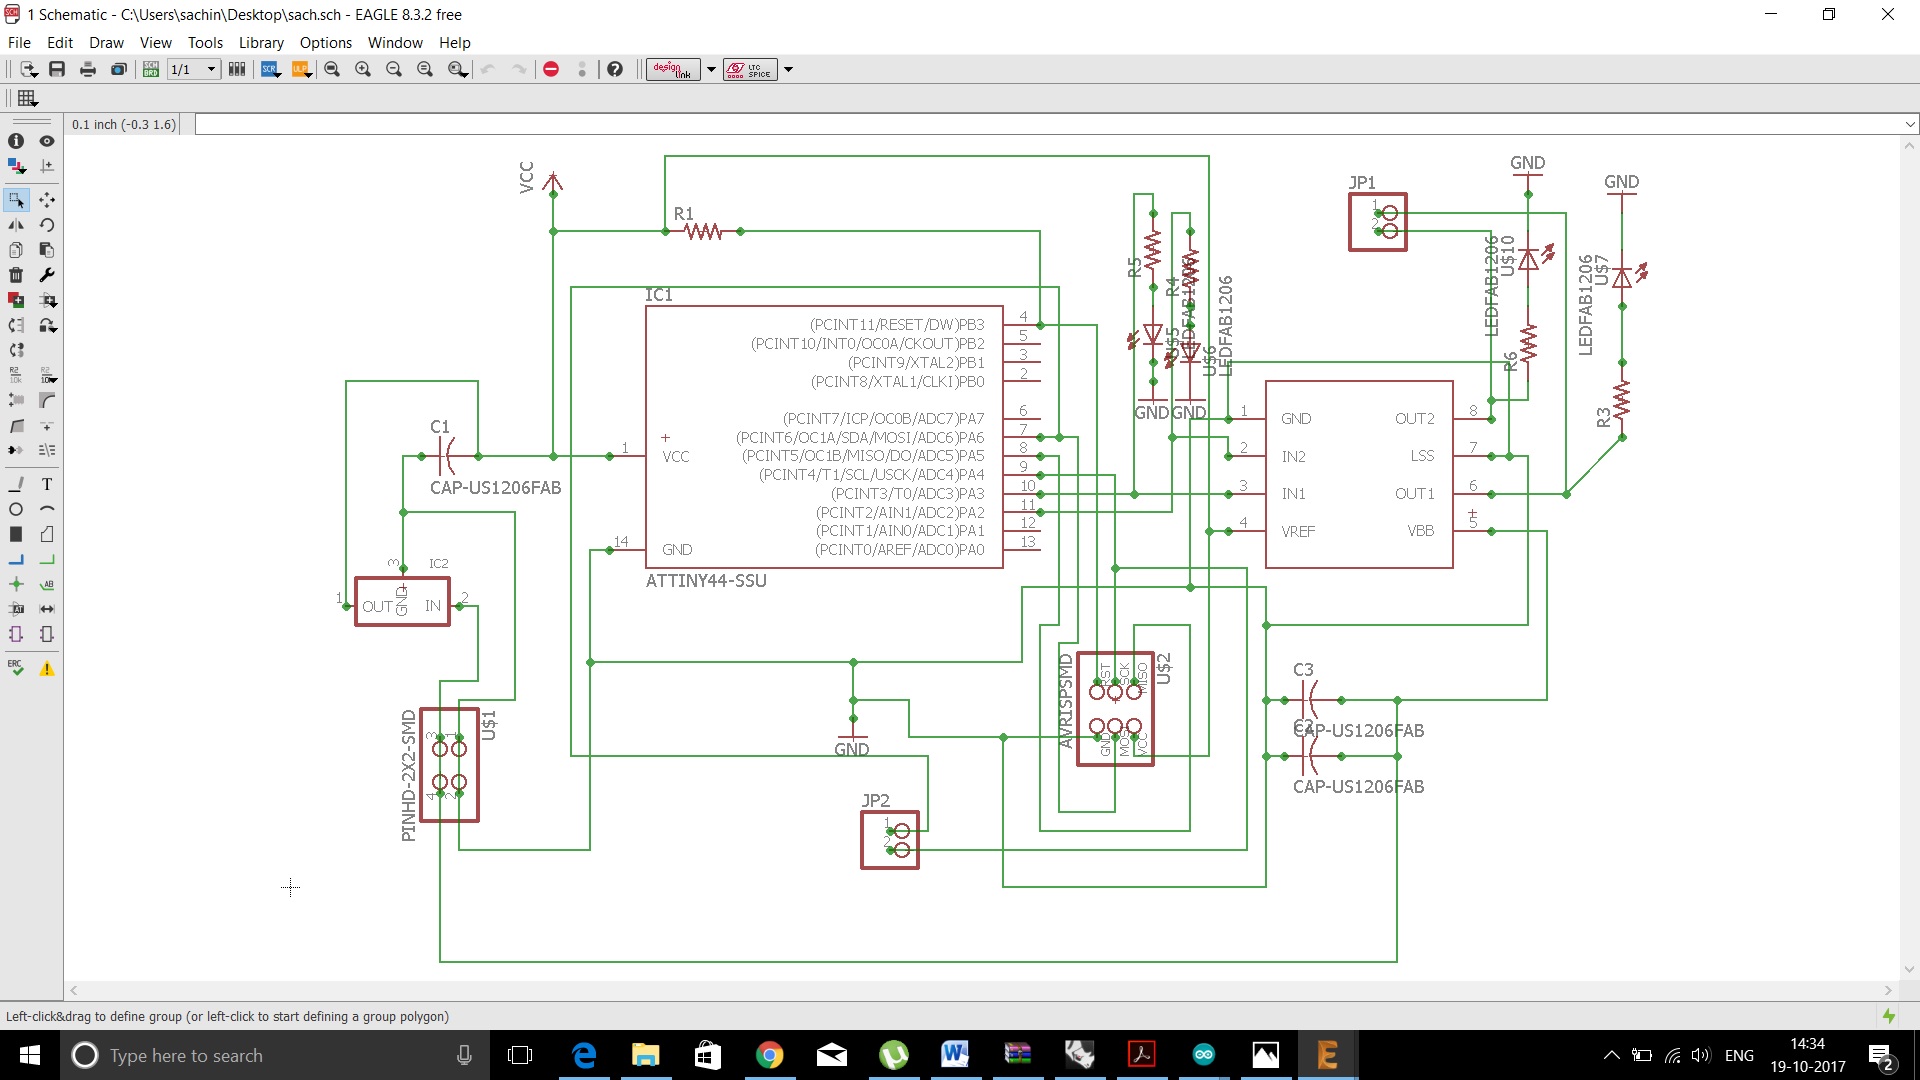The image size is (1920, 1080).
Task: Select the Junction tool
Action: pos(16,584)
